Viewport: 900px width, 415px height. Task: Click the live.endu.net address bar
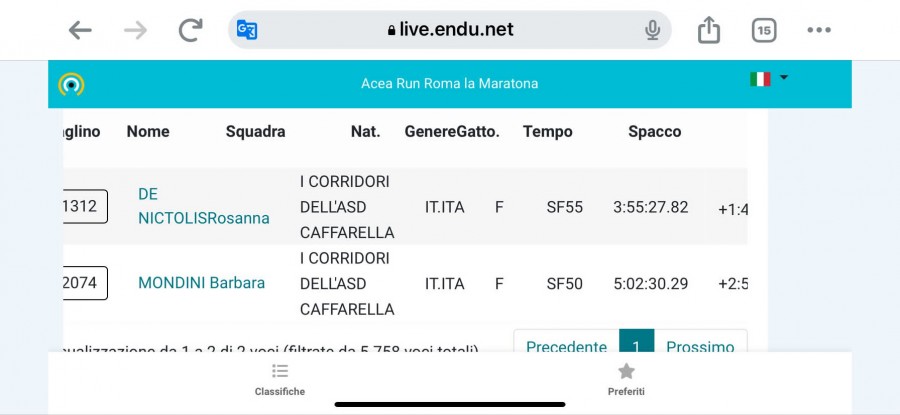[450, 30]
